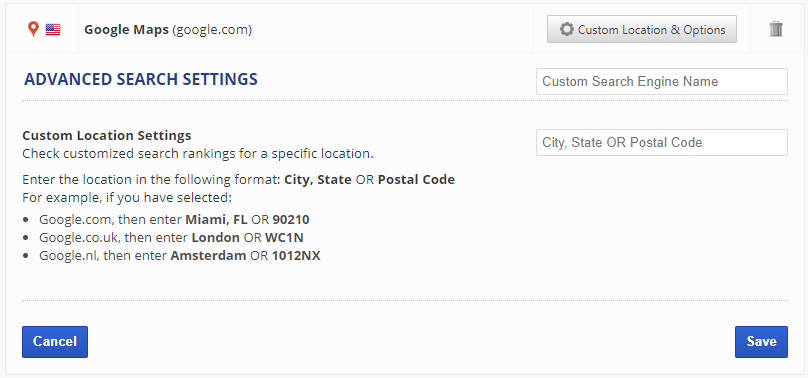
Task: Cancel the advanced search settings
Action: point(55,341)
